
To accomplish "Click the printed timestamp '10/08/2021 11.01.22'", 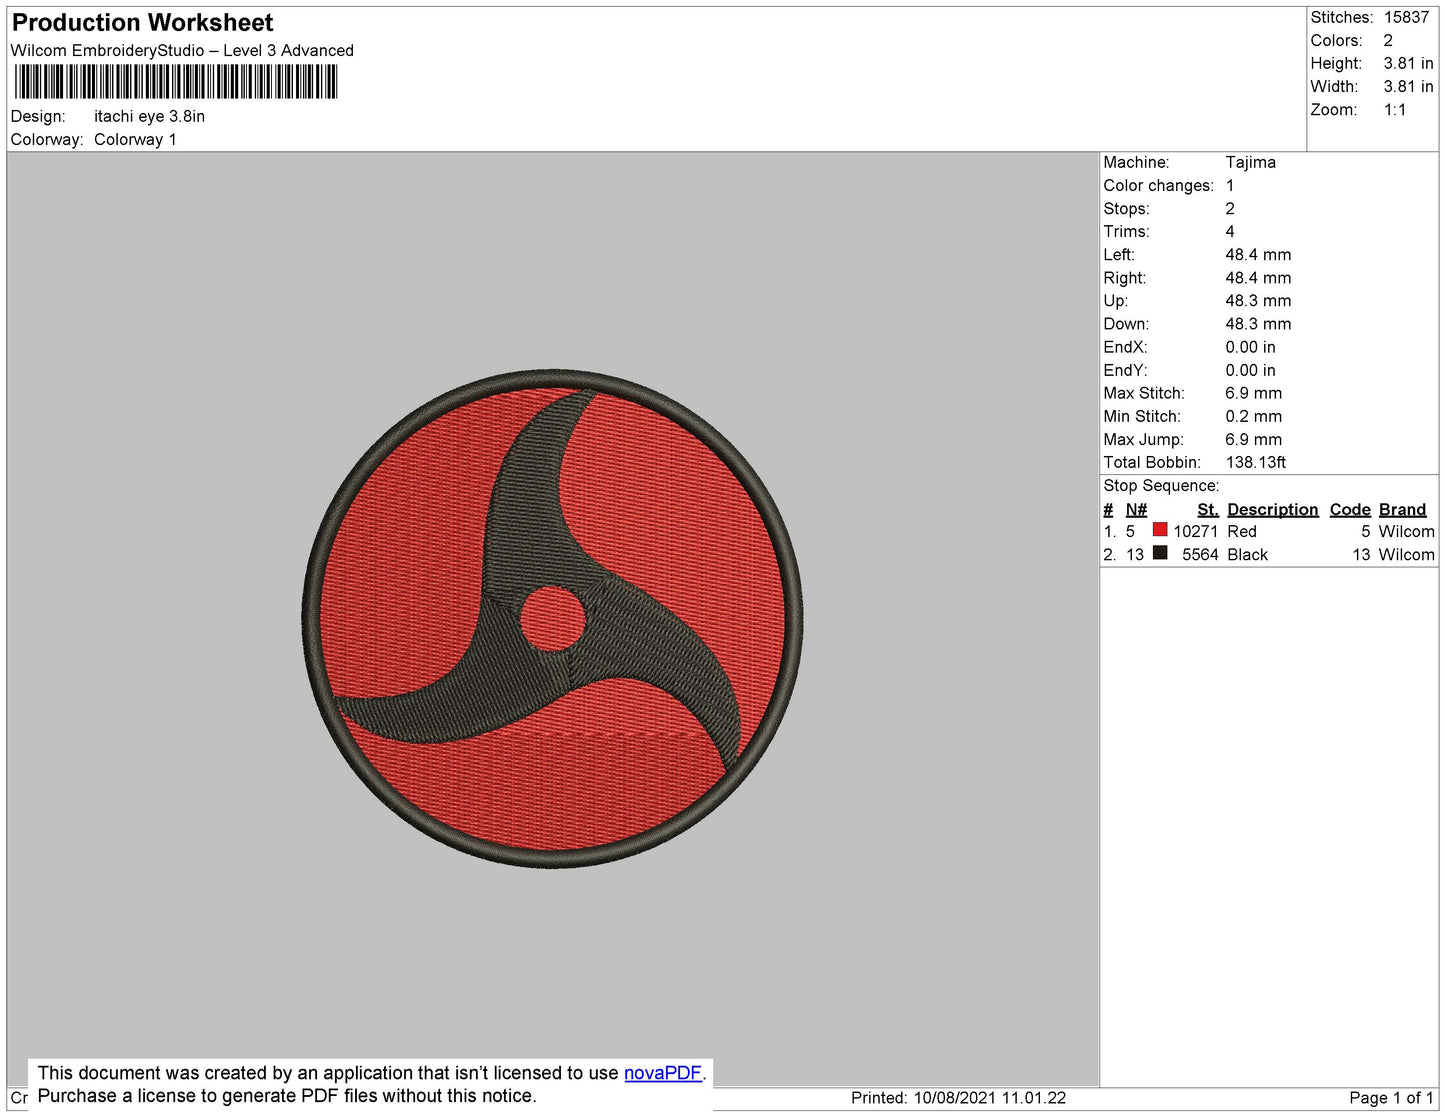I will tap(990, 1098).
